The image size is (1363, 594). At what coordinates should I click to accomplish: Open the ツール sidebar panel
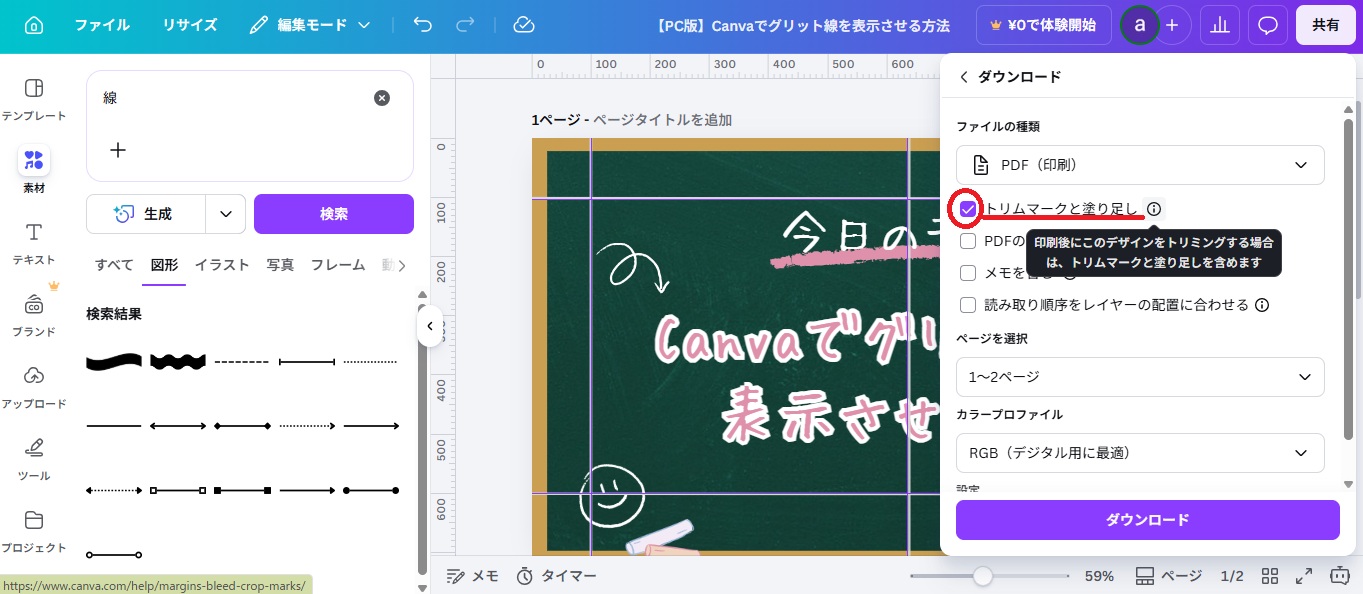(x=34, y=458)
